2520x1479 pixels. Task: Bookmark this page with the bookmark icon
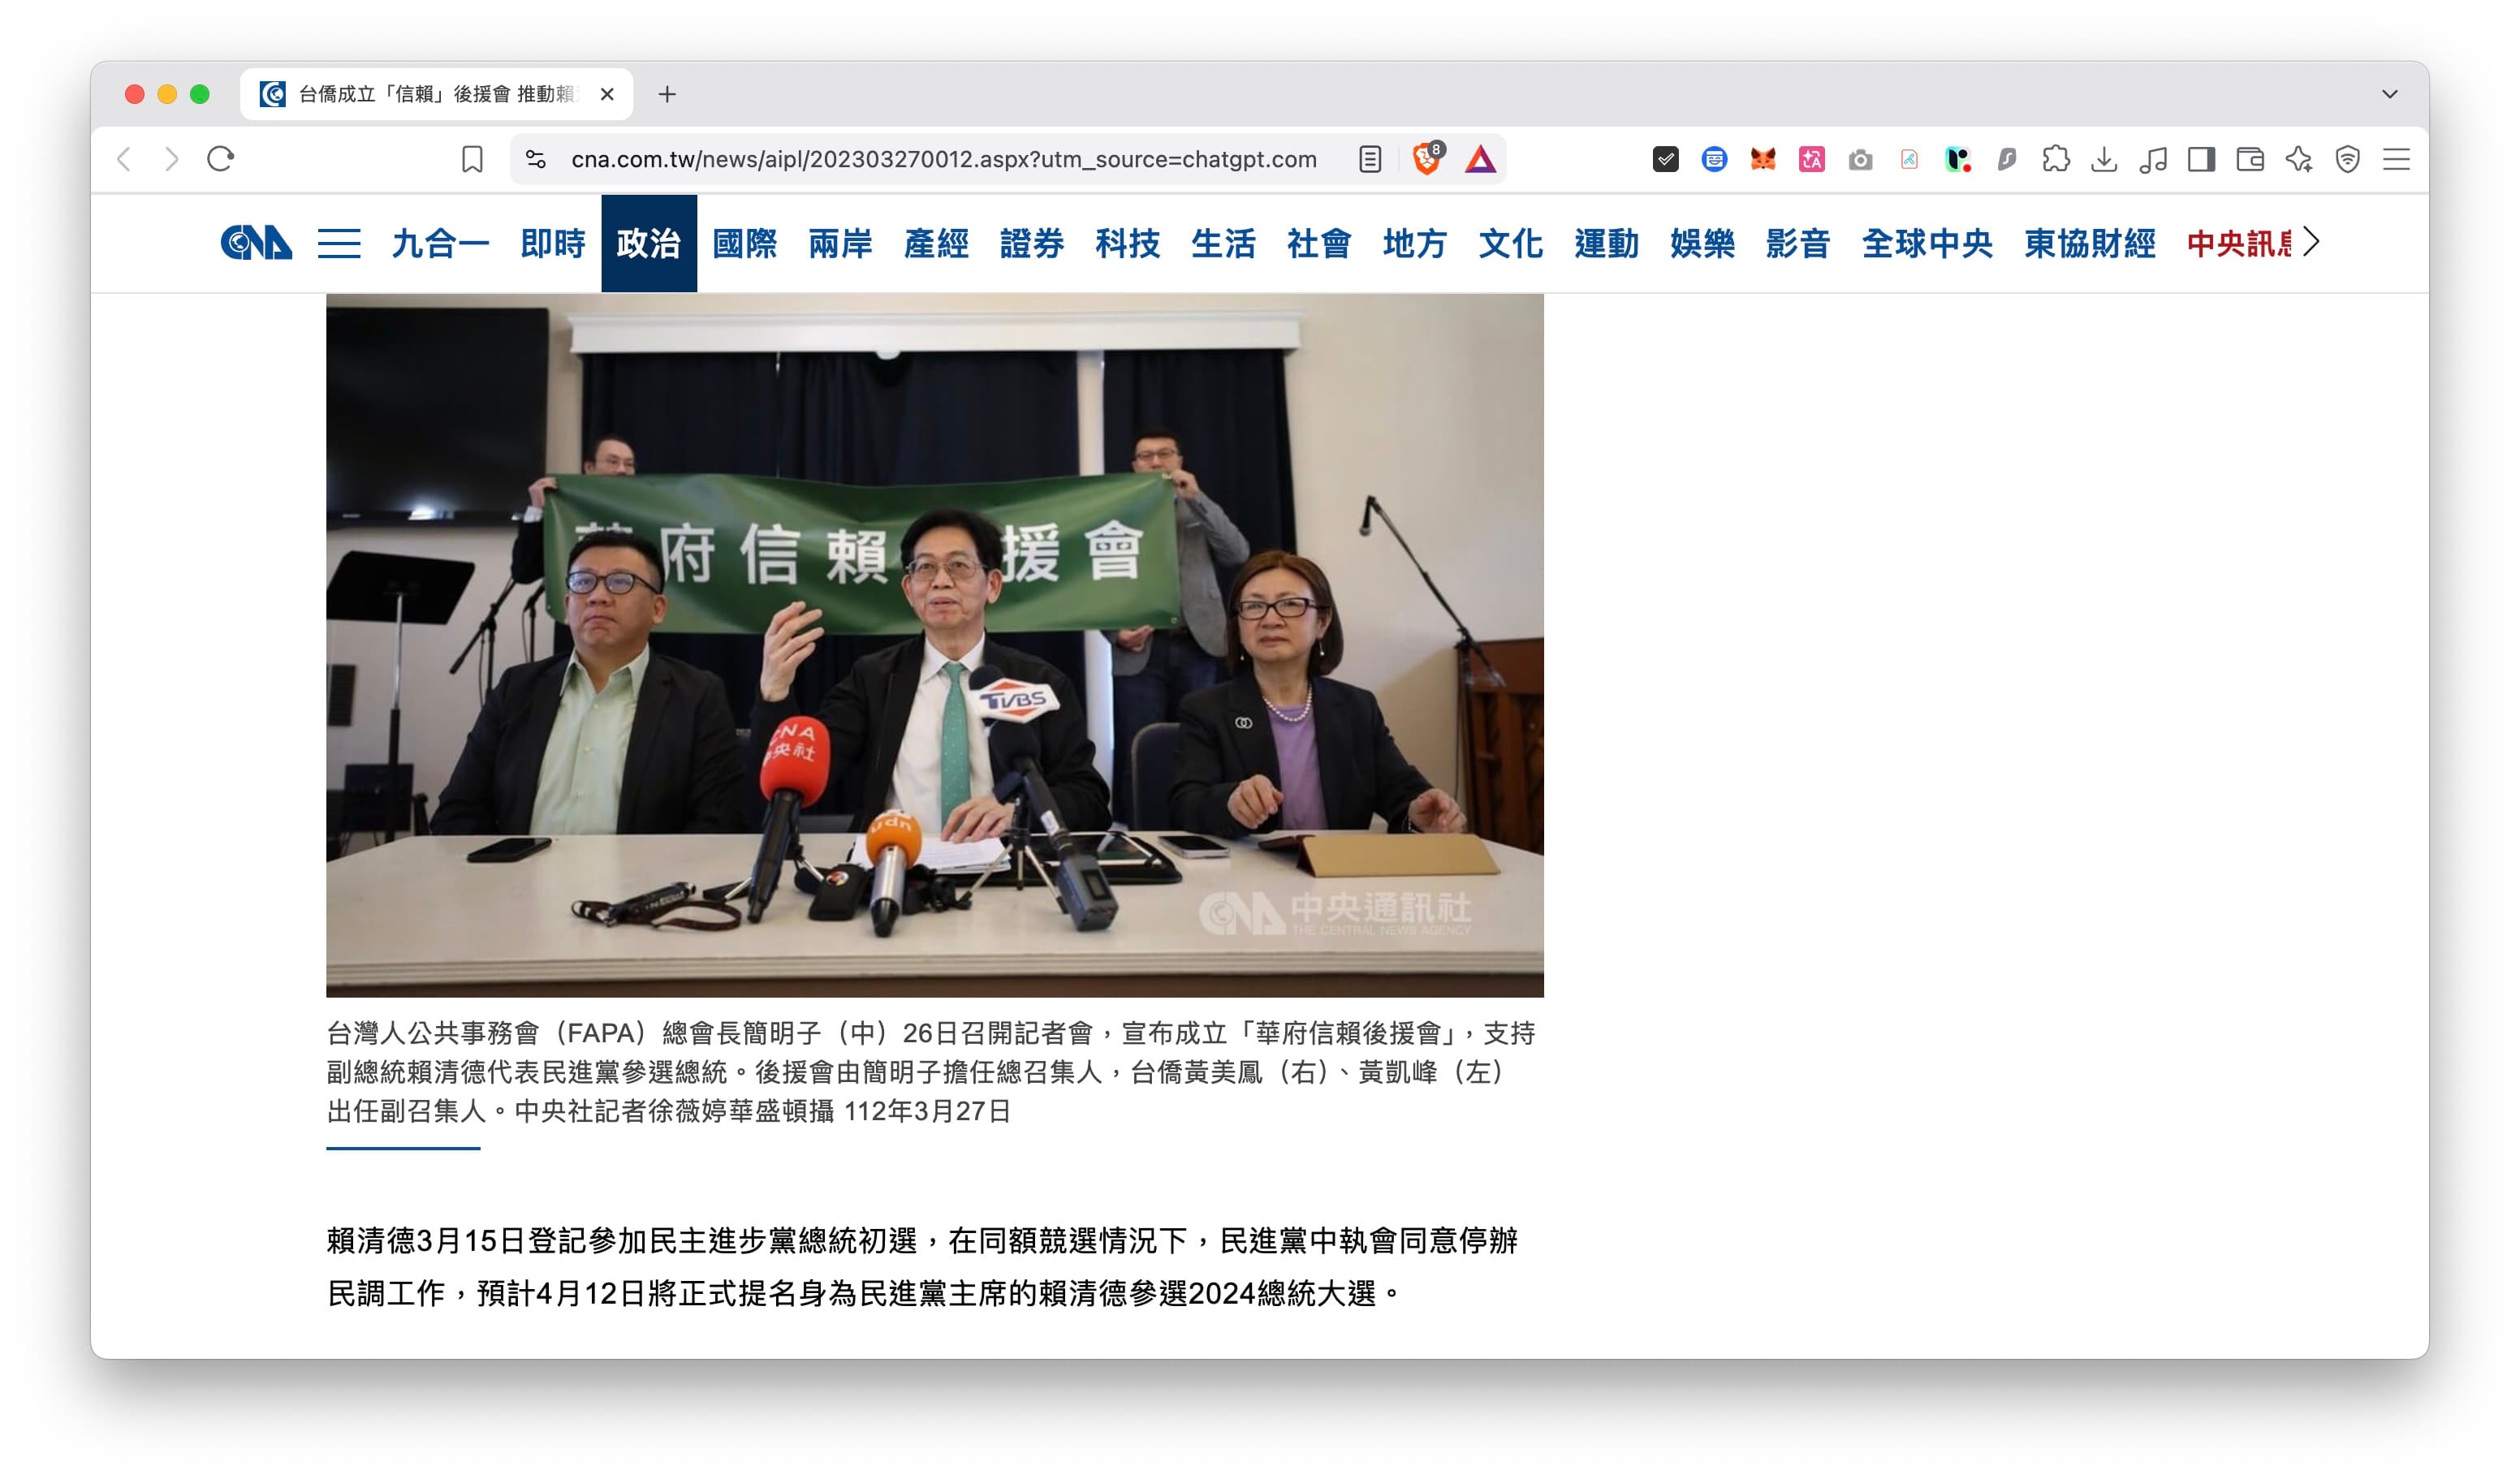[x=472, y=159]
